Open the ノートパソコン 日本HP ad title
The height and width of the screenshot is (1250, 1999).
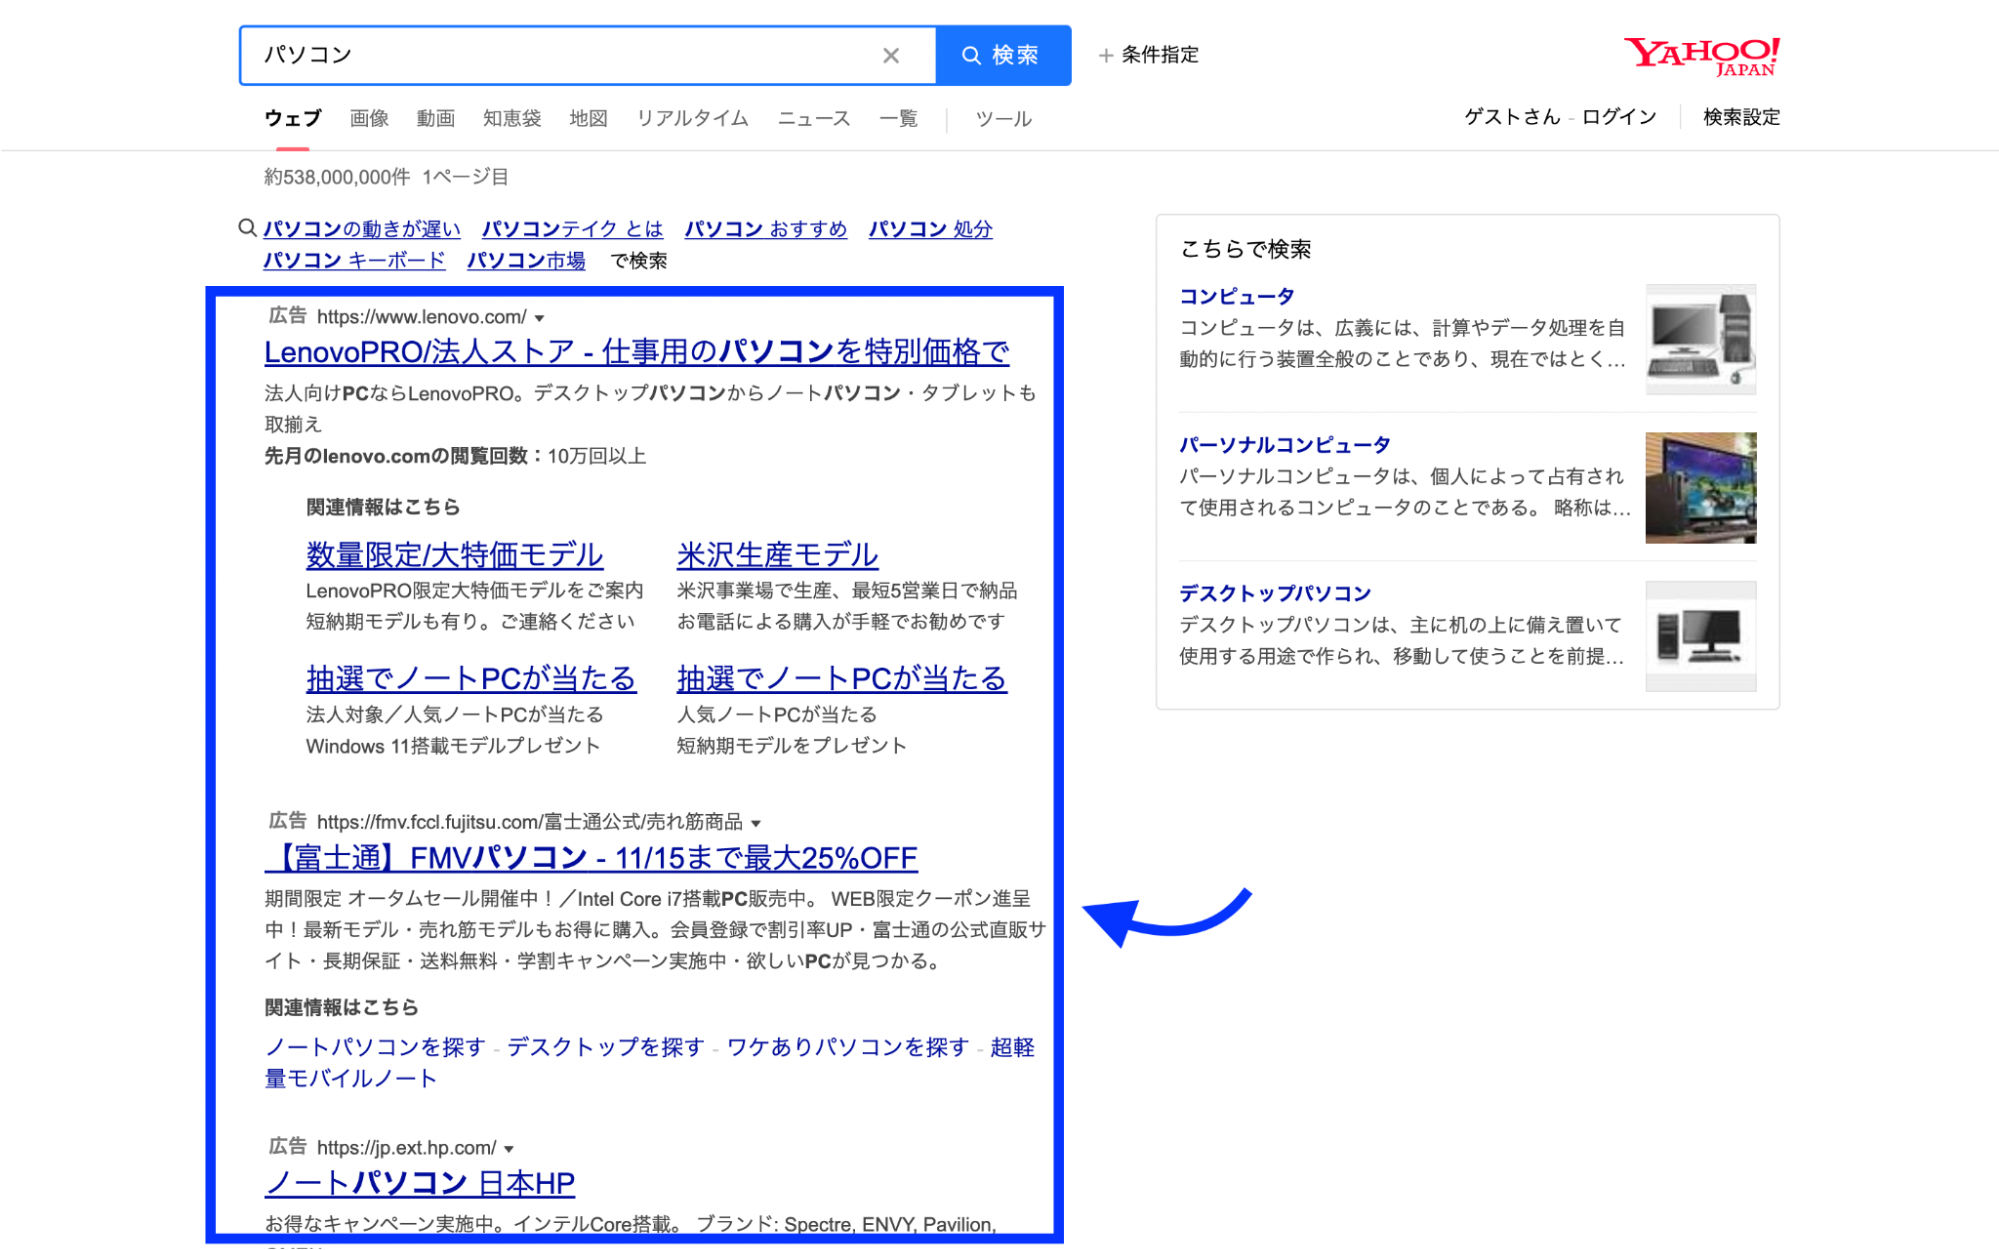(x=420, y=1184)
